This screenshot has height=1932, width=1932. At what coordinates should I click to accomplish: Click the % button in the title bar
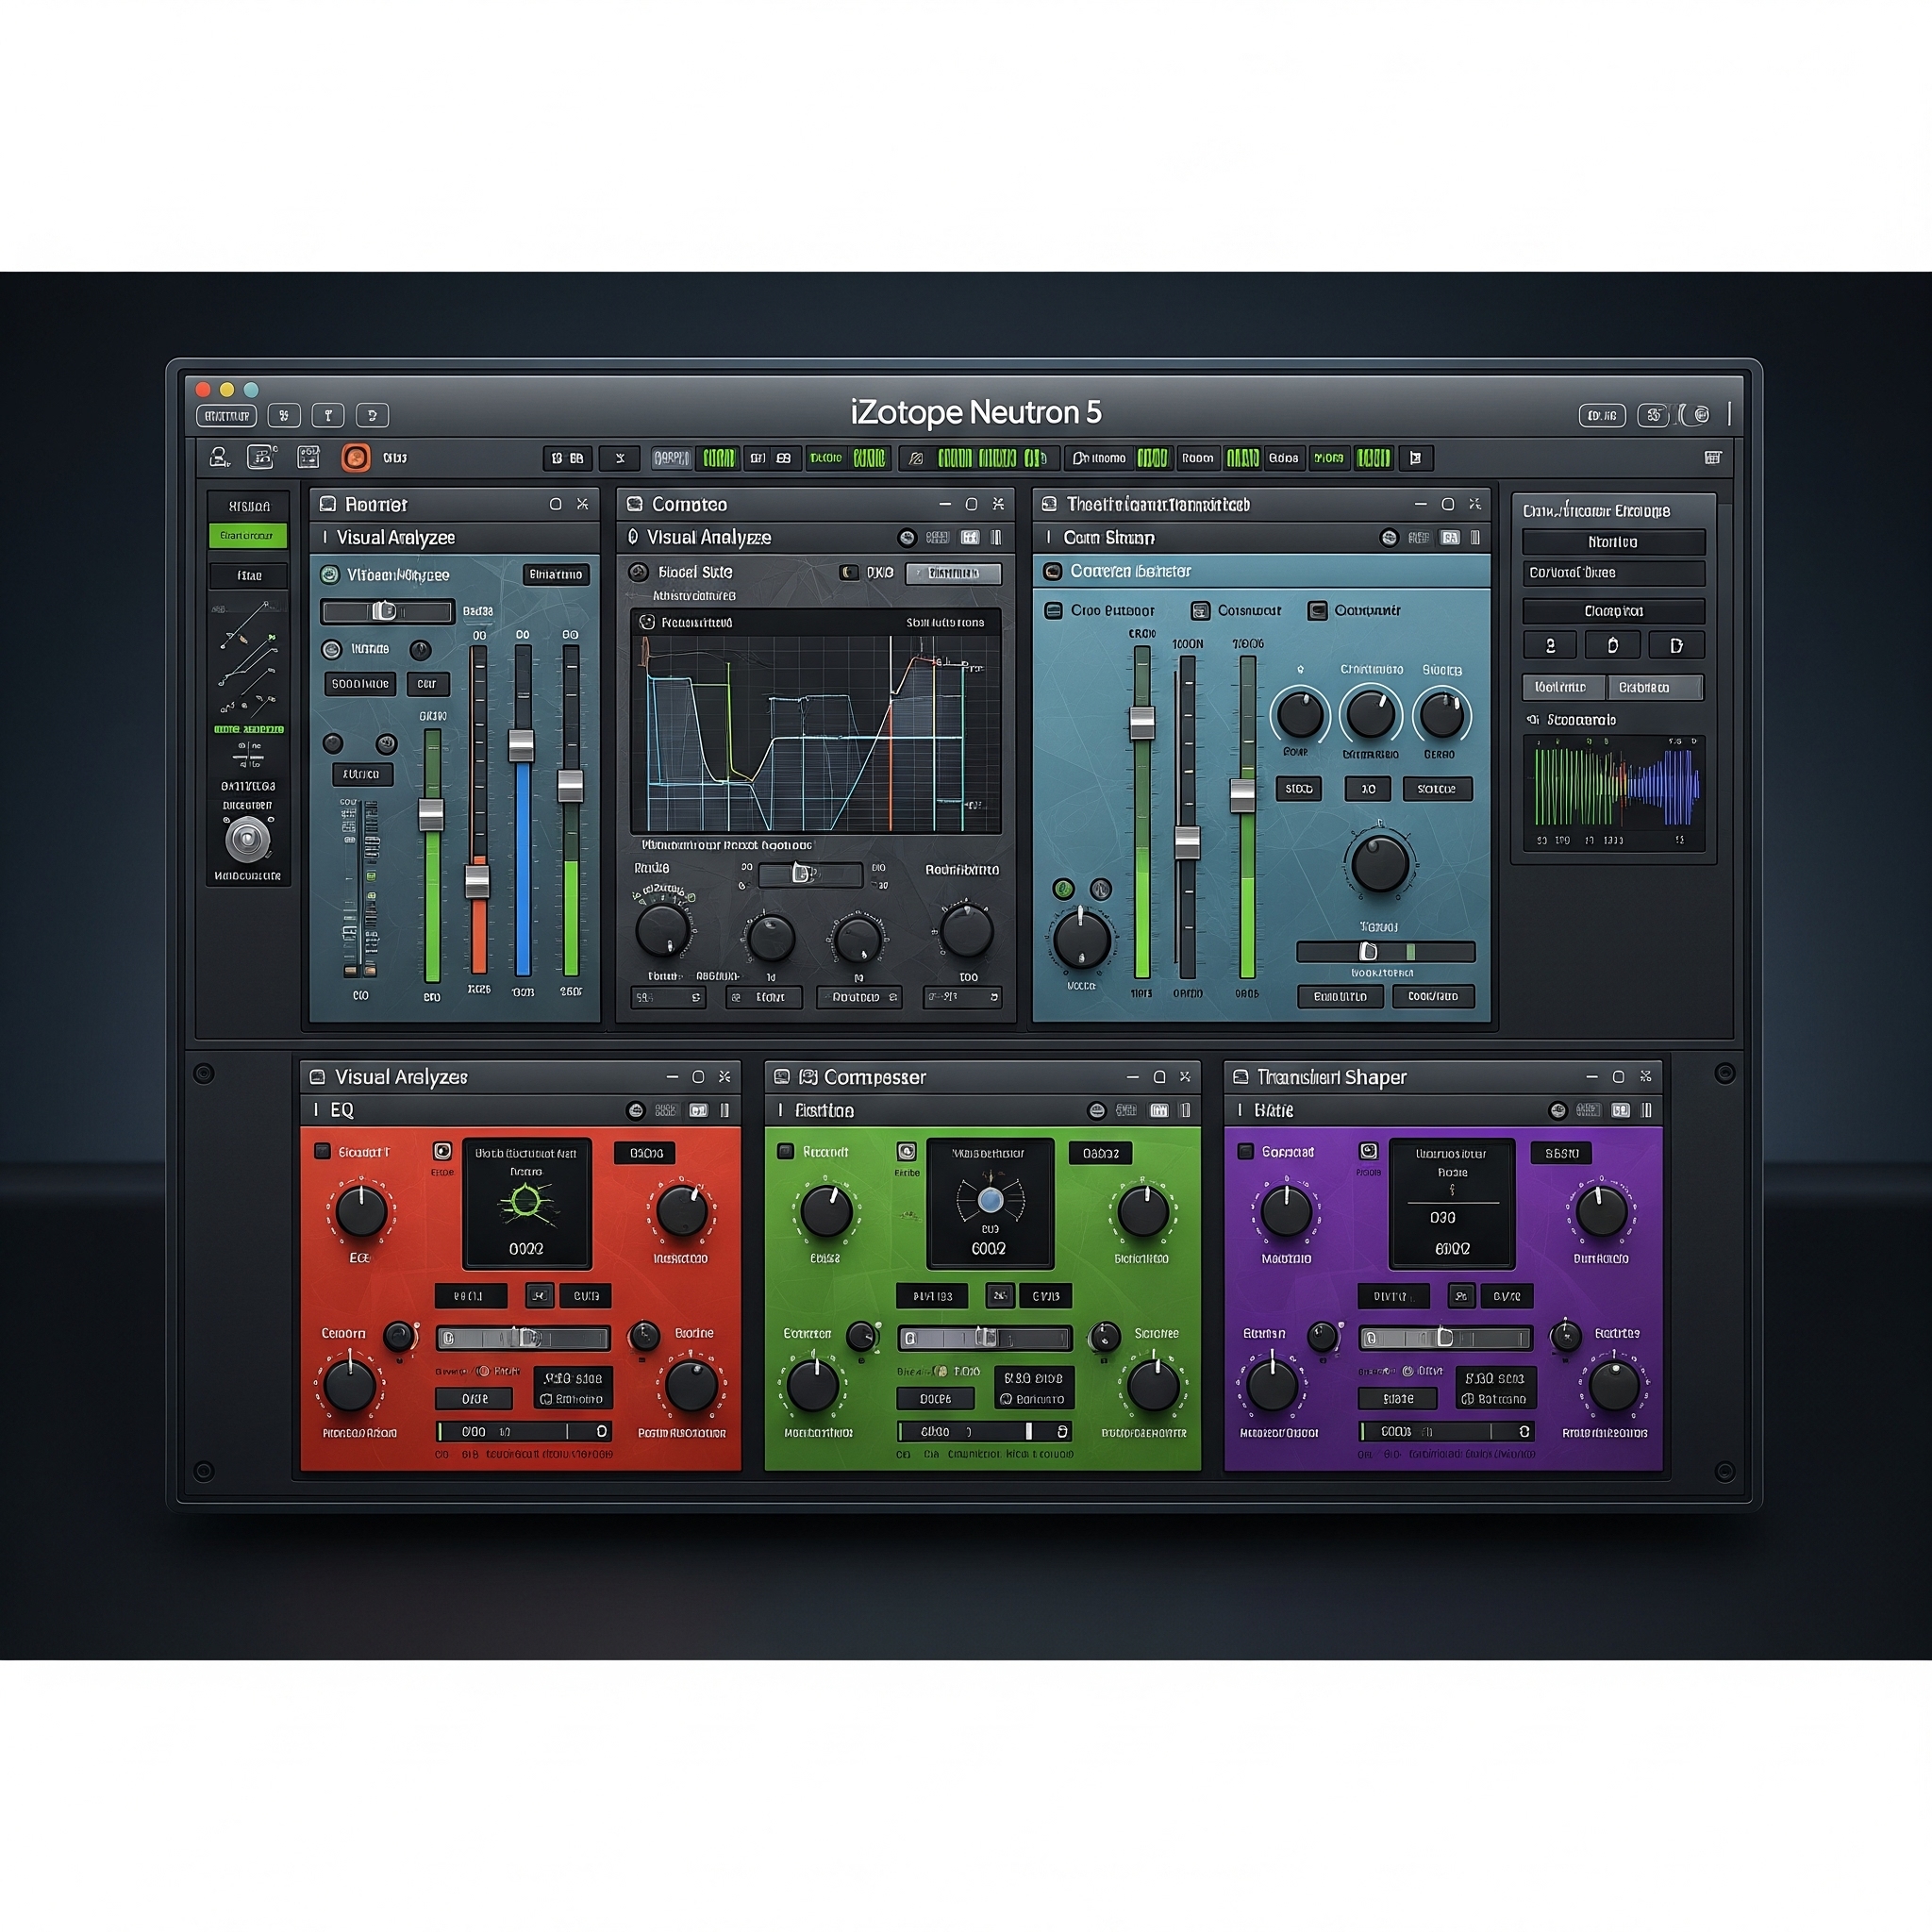pos(284,415)
